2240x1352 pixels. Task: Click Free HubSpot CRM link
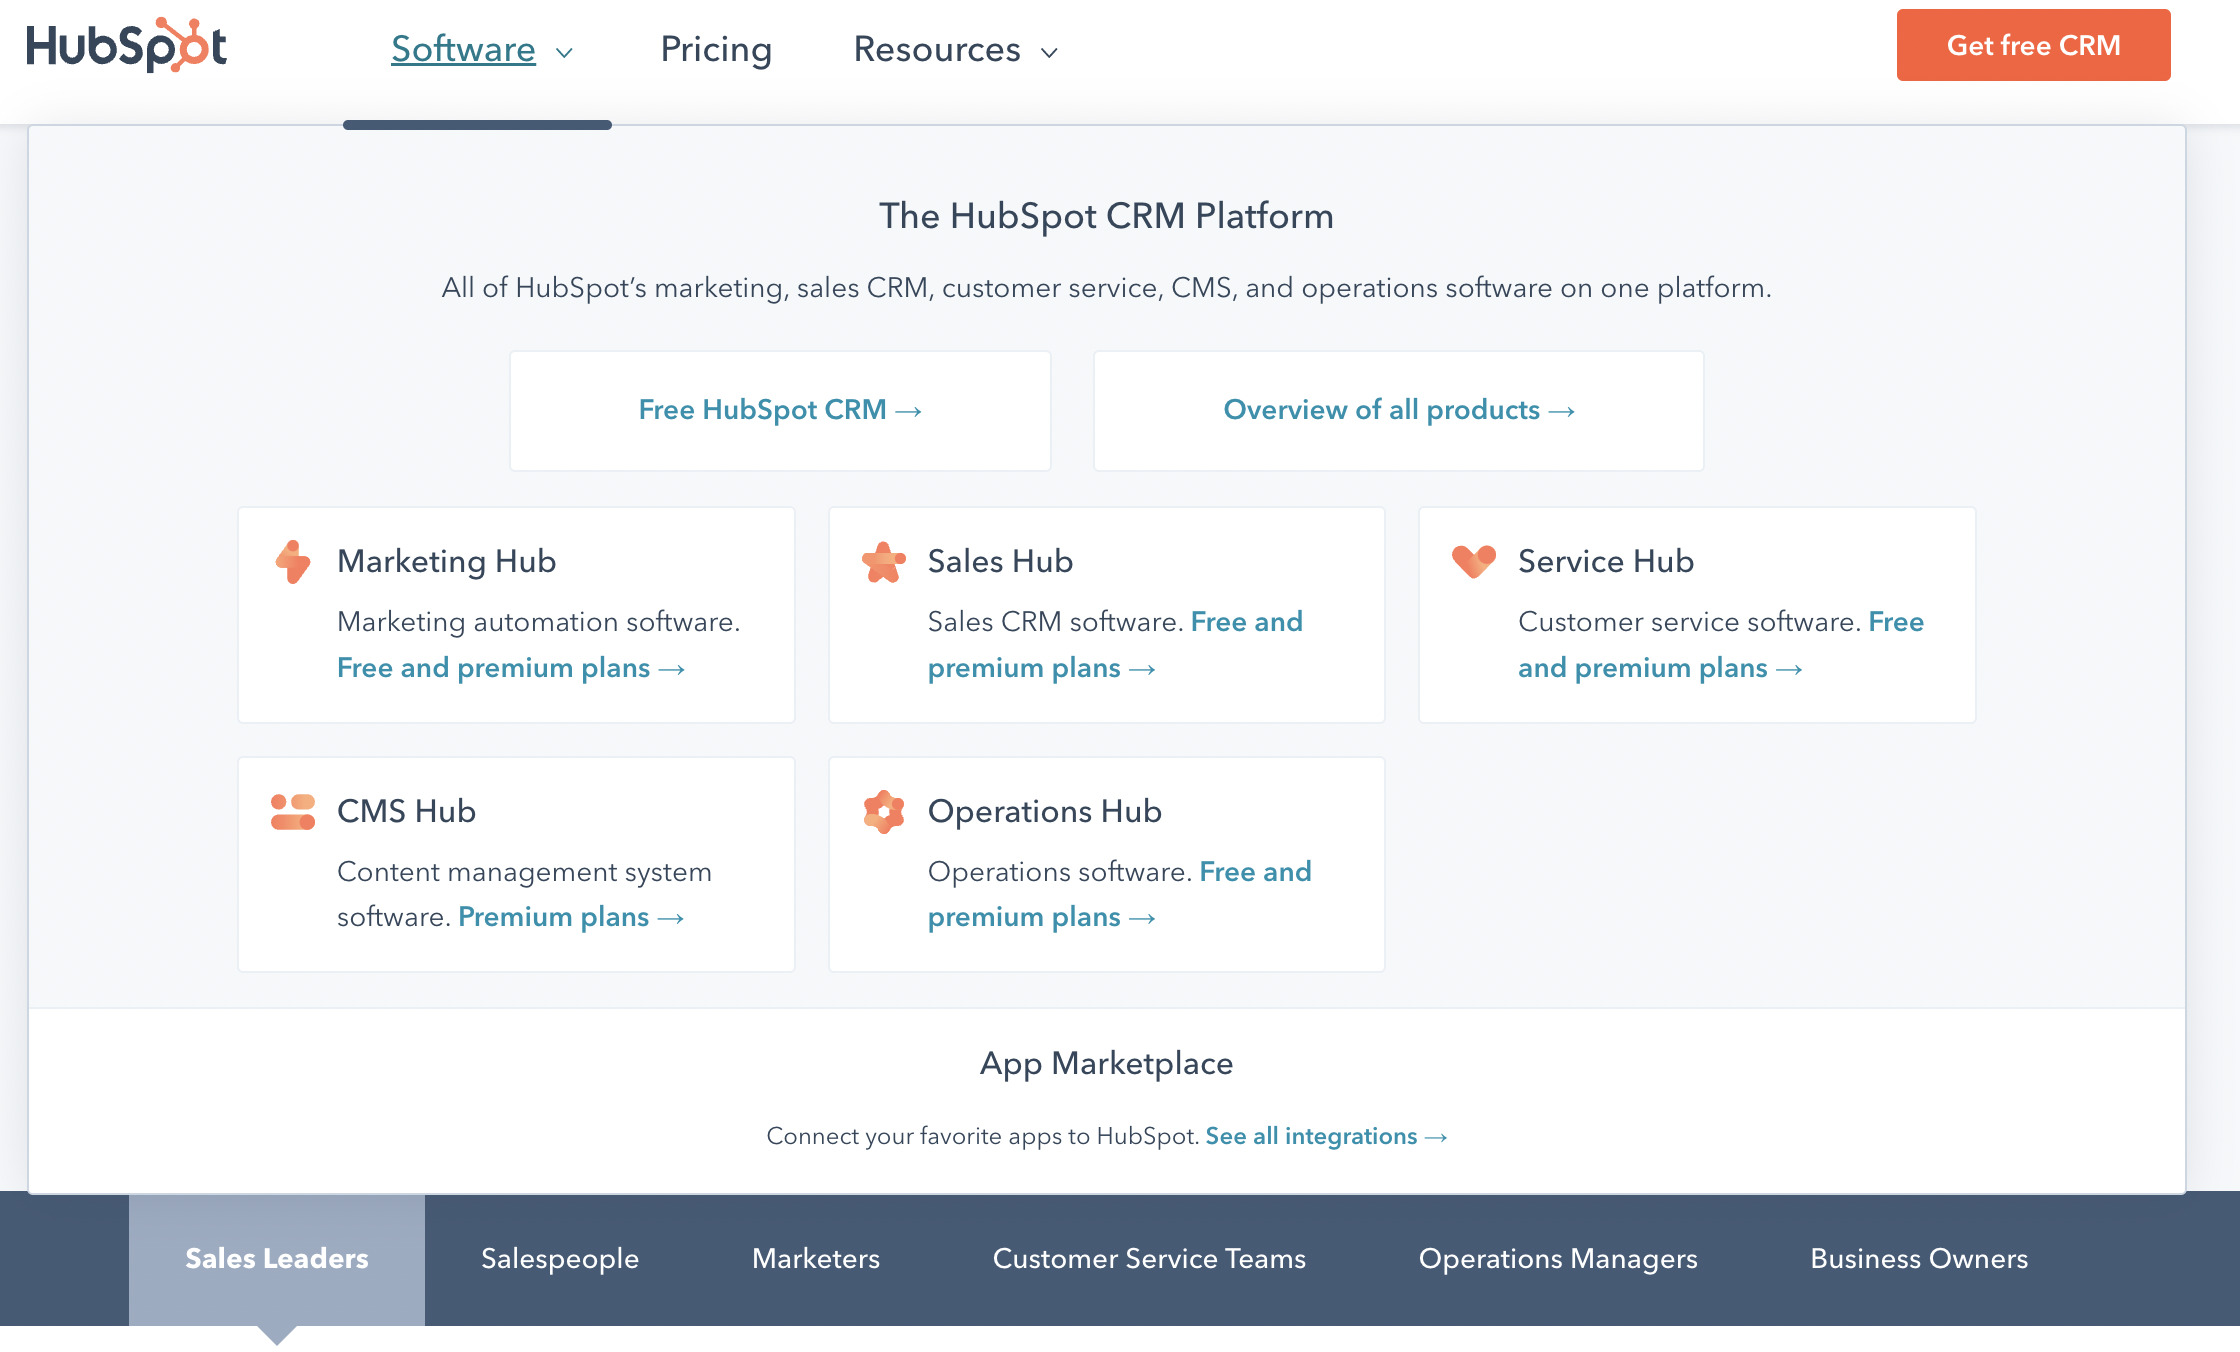(779, 410)
